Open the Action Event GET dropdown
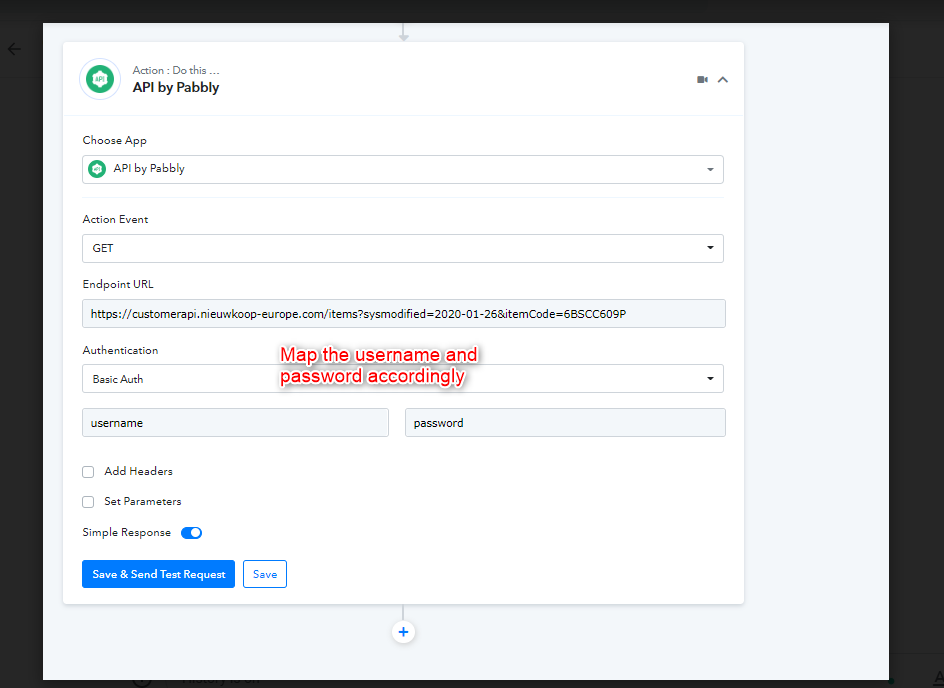Viewport: 944px width, 688px height. tap(403, 248)
